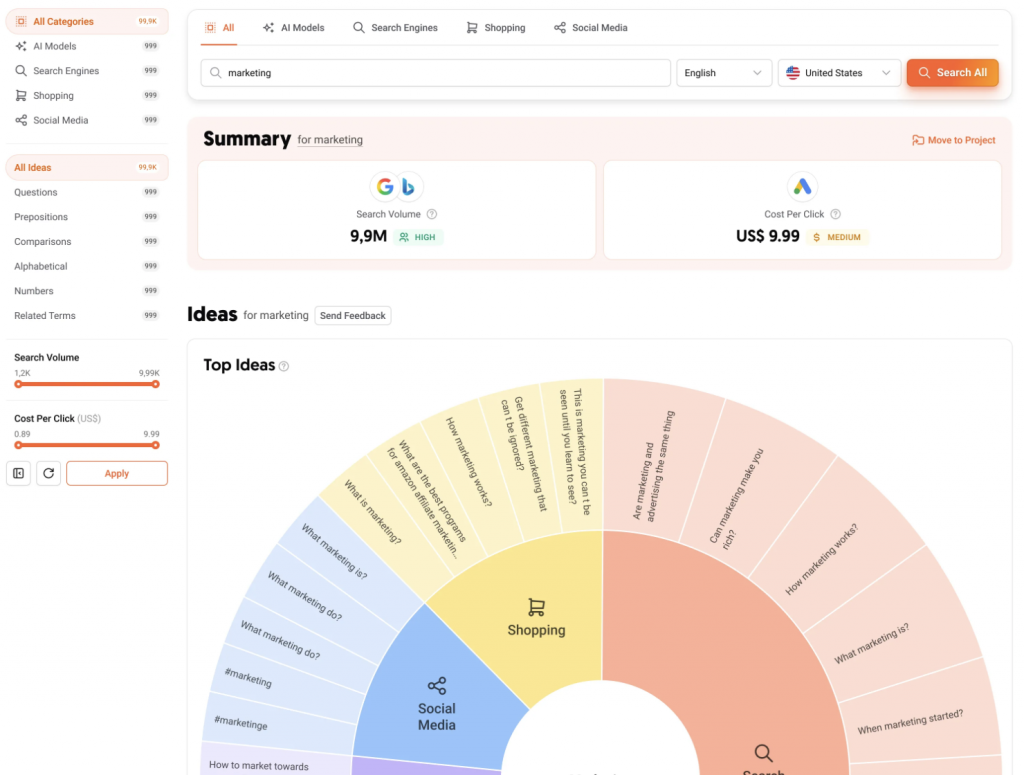
Task: Switch to the Search Engines tab
Action: [395, 28]
